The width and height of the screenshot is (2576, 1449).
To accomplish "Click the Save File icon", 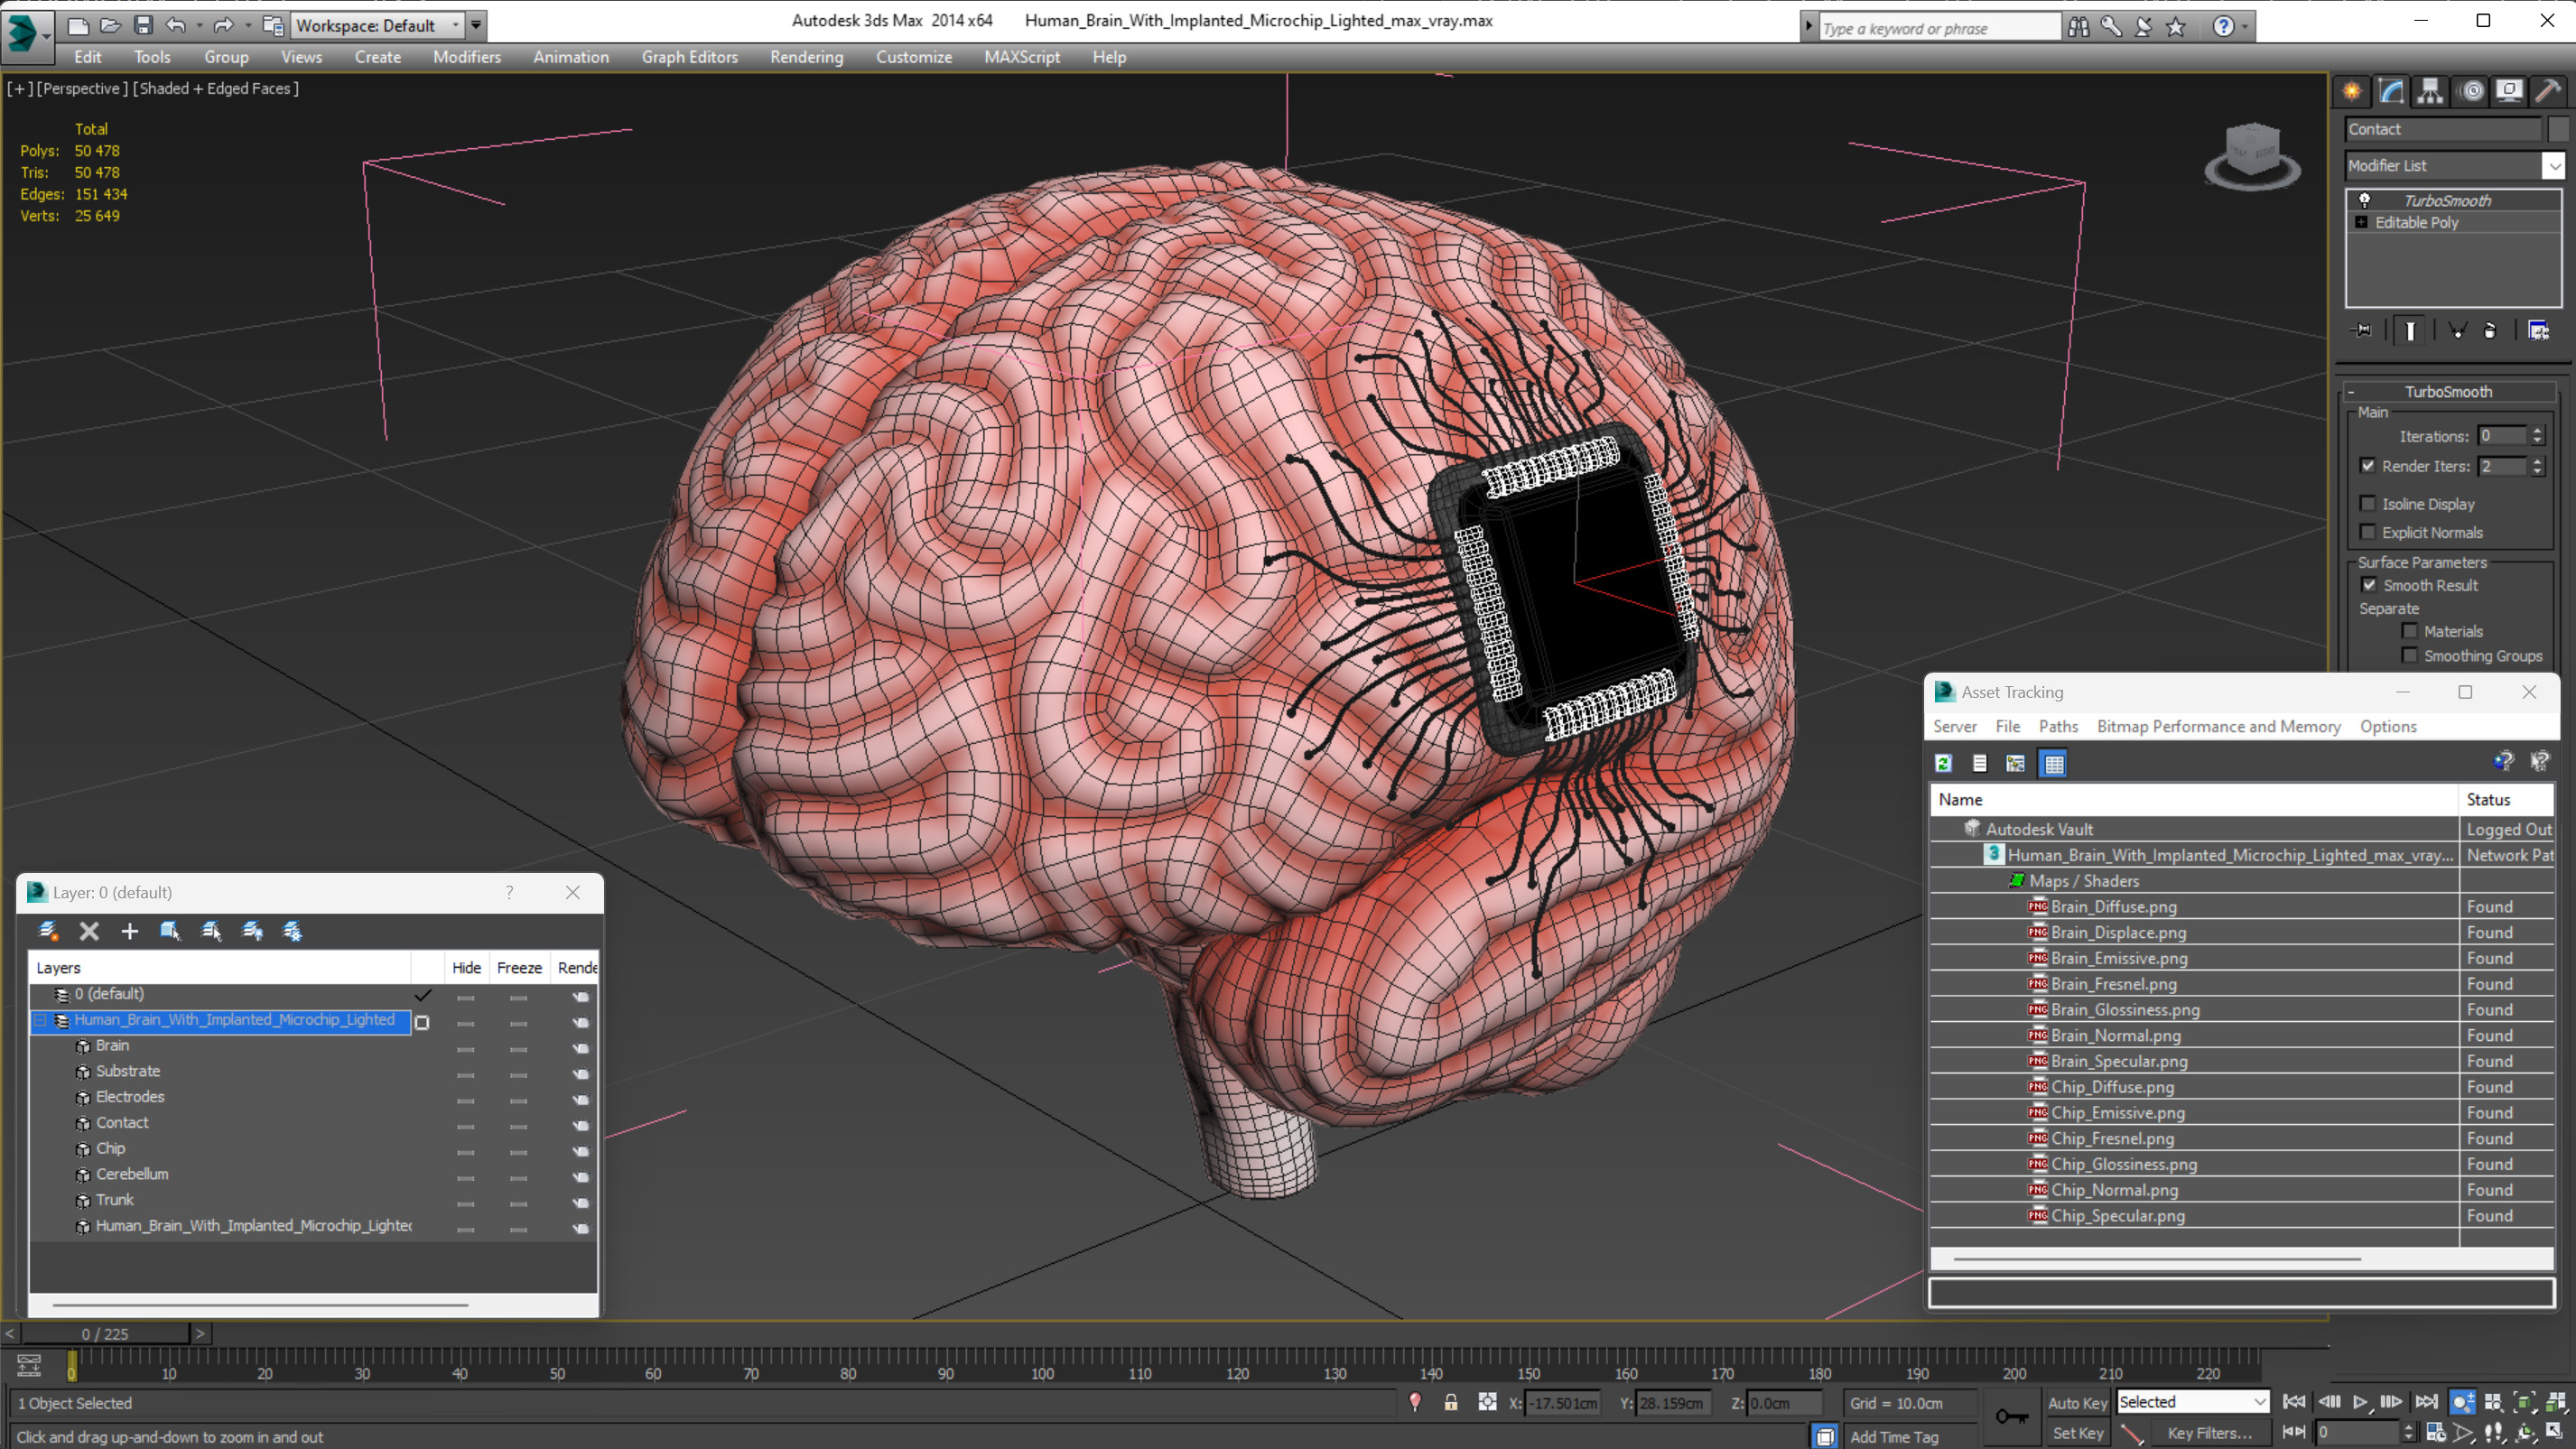I will pos(143,25).
